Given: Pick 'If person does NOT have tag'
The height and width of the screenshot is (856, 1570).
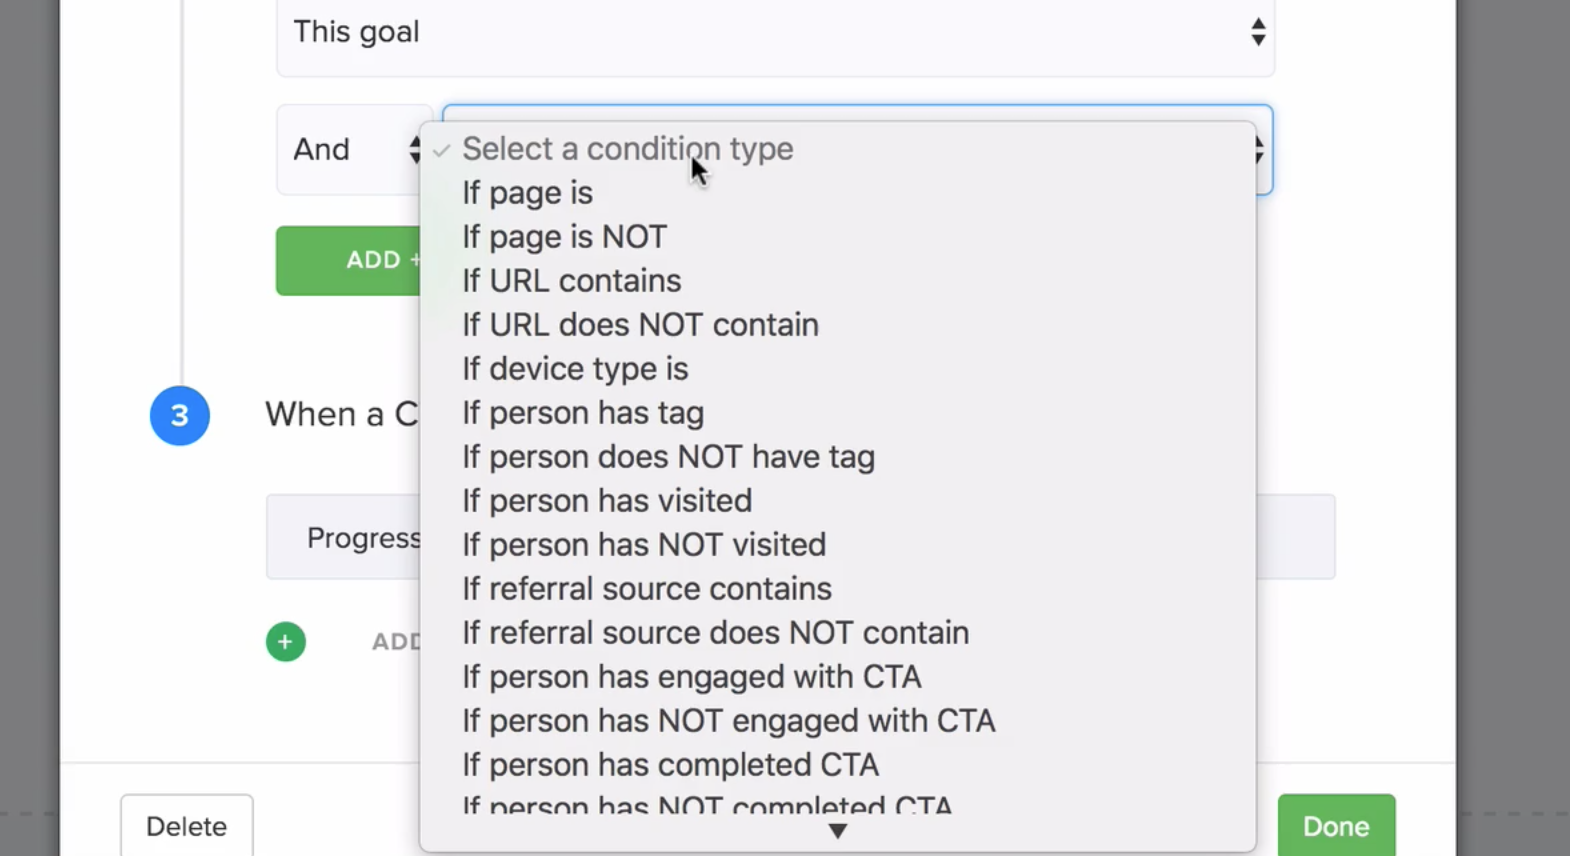Looking at the screenshot, I should click(x=668, y=457).
